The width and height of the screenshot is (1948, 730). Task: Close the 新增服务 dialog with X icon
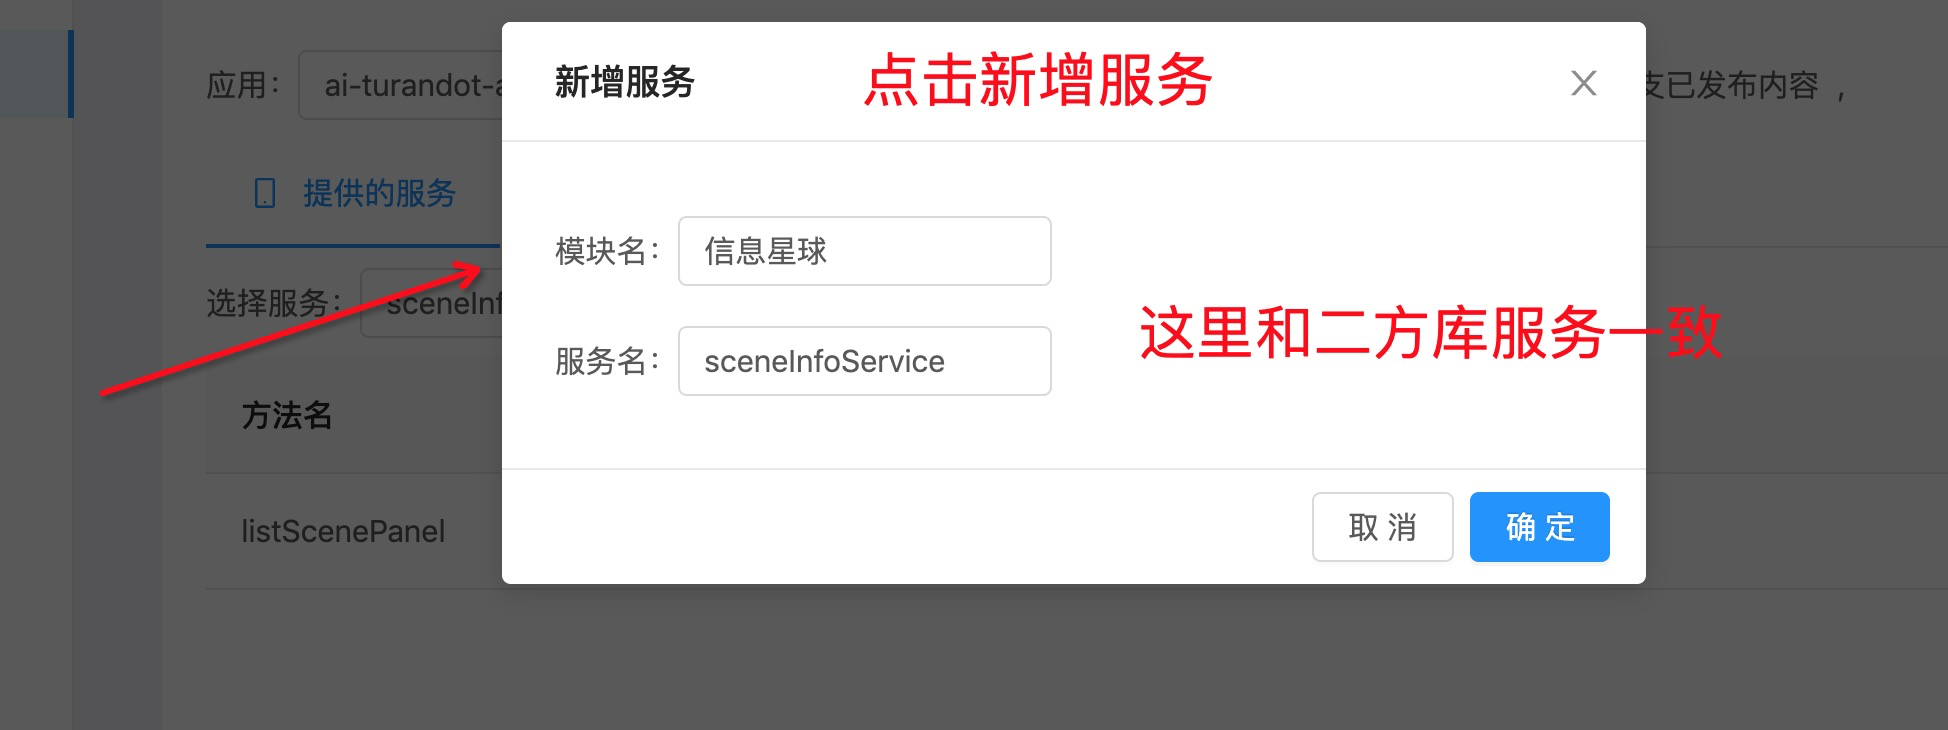coord(1583,83)
